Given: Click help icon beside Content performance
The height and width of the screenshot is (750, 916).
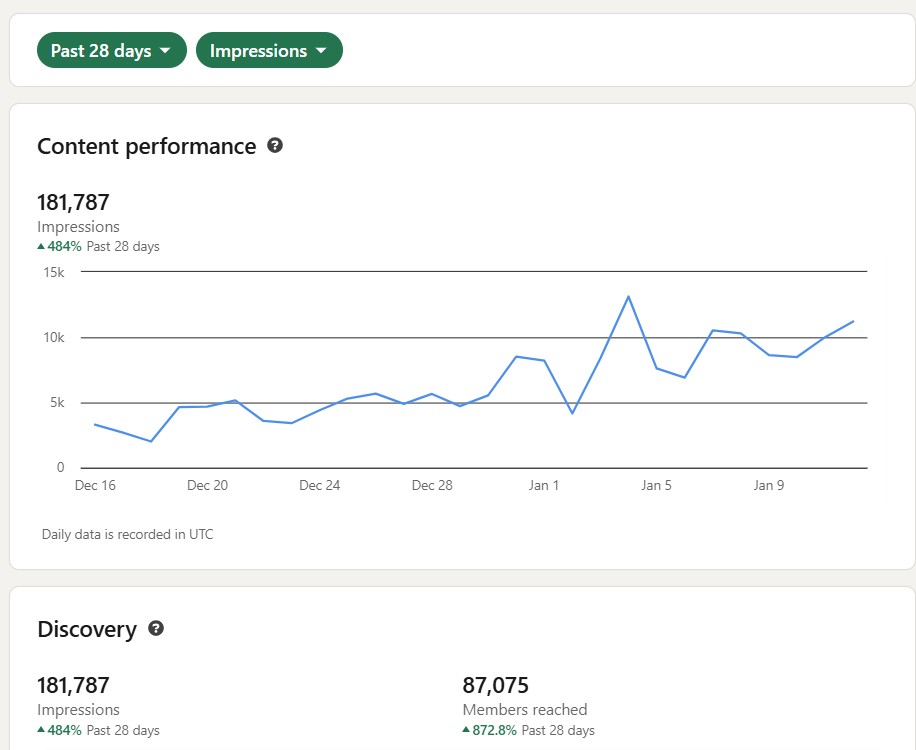Looking at the screenshot, I should (275, 146).
